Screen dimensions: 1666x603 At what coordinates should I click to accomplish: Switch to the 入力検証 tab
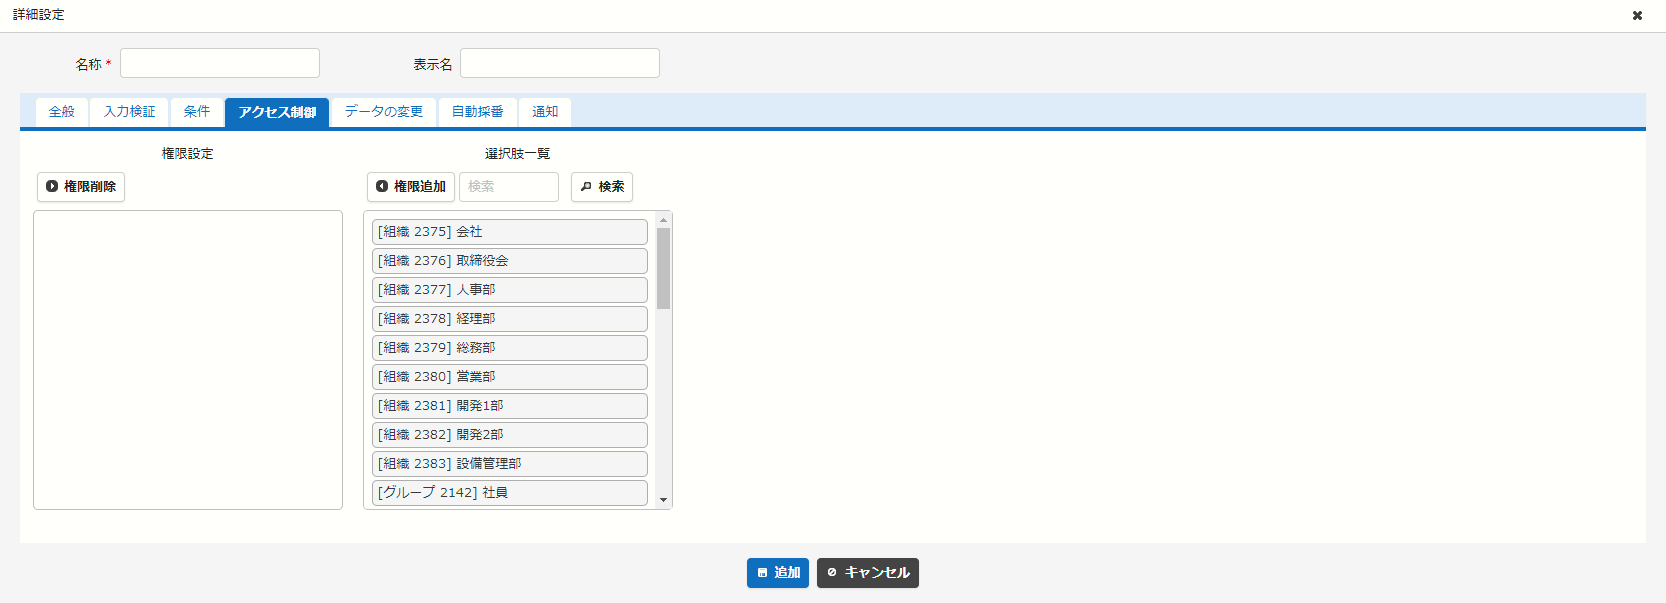coord(130,112)
